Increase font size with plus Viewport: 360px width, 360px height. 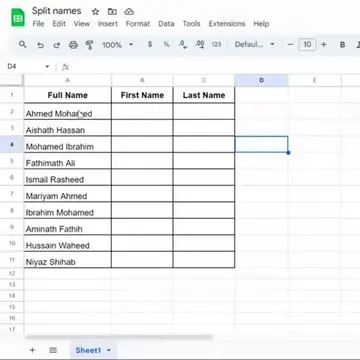click(x=324, y=44)
